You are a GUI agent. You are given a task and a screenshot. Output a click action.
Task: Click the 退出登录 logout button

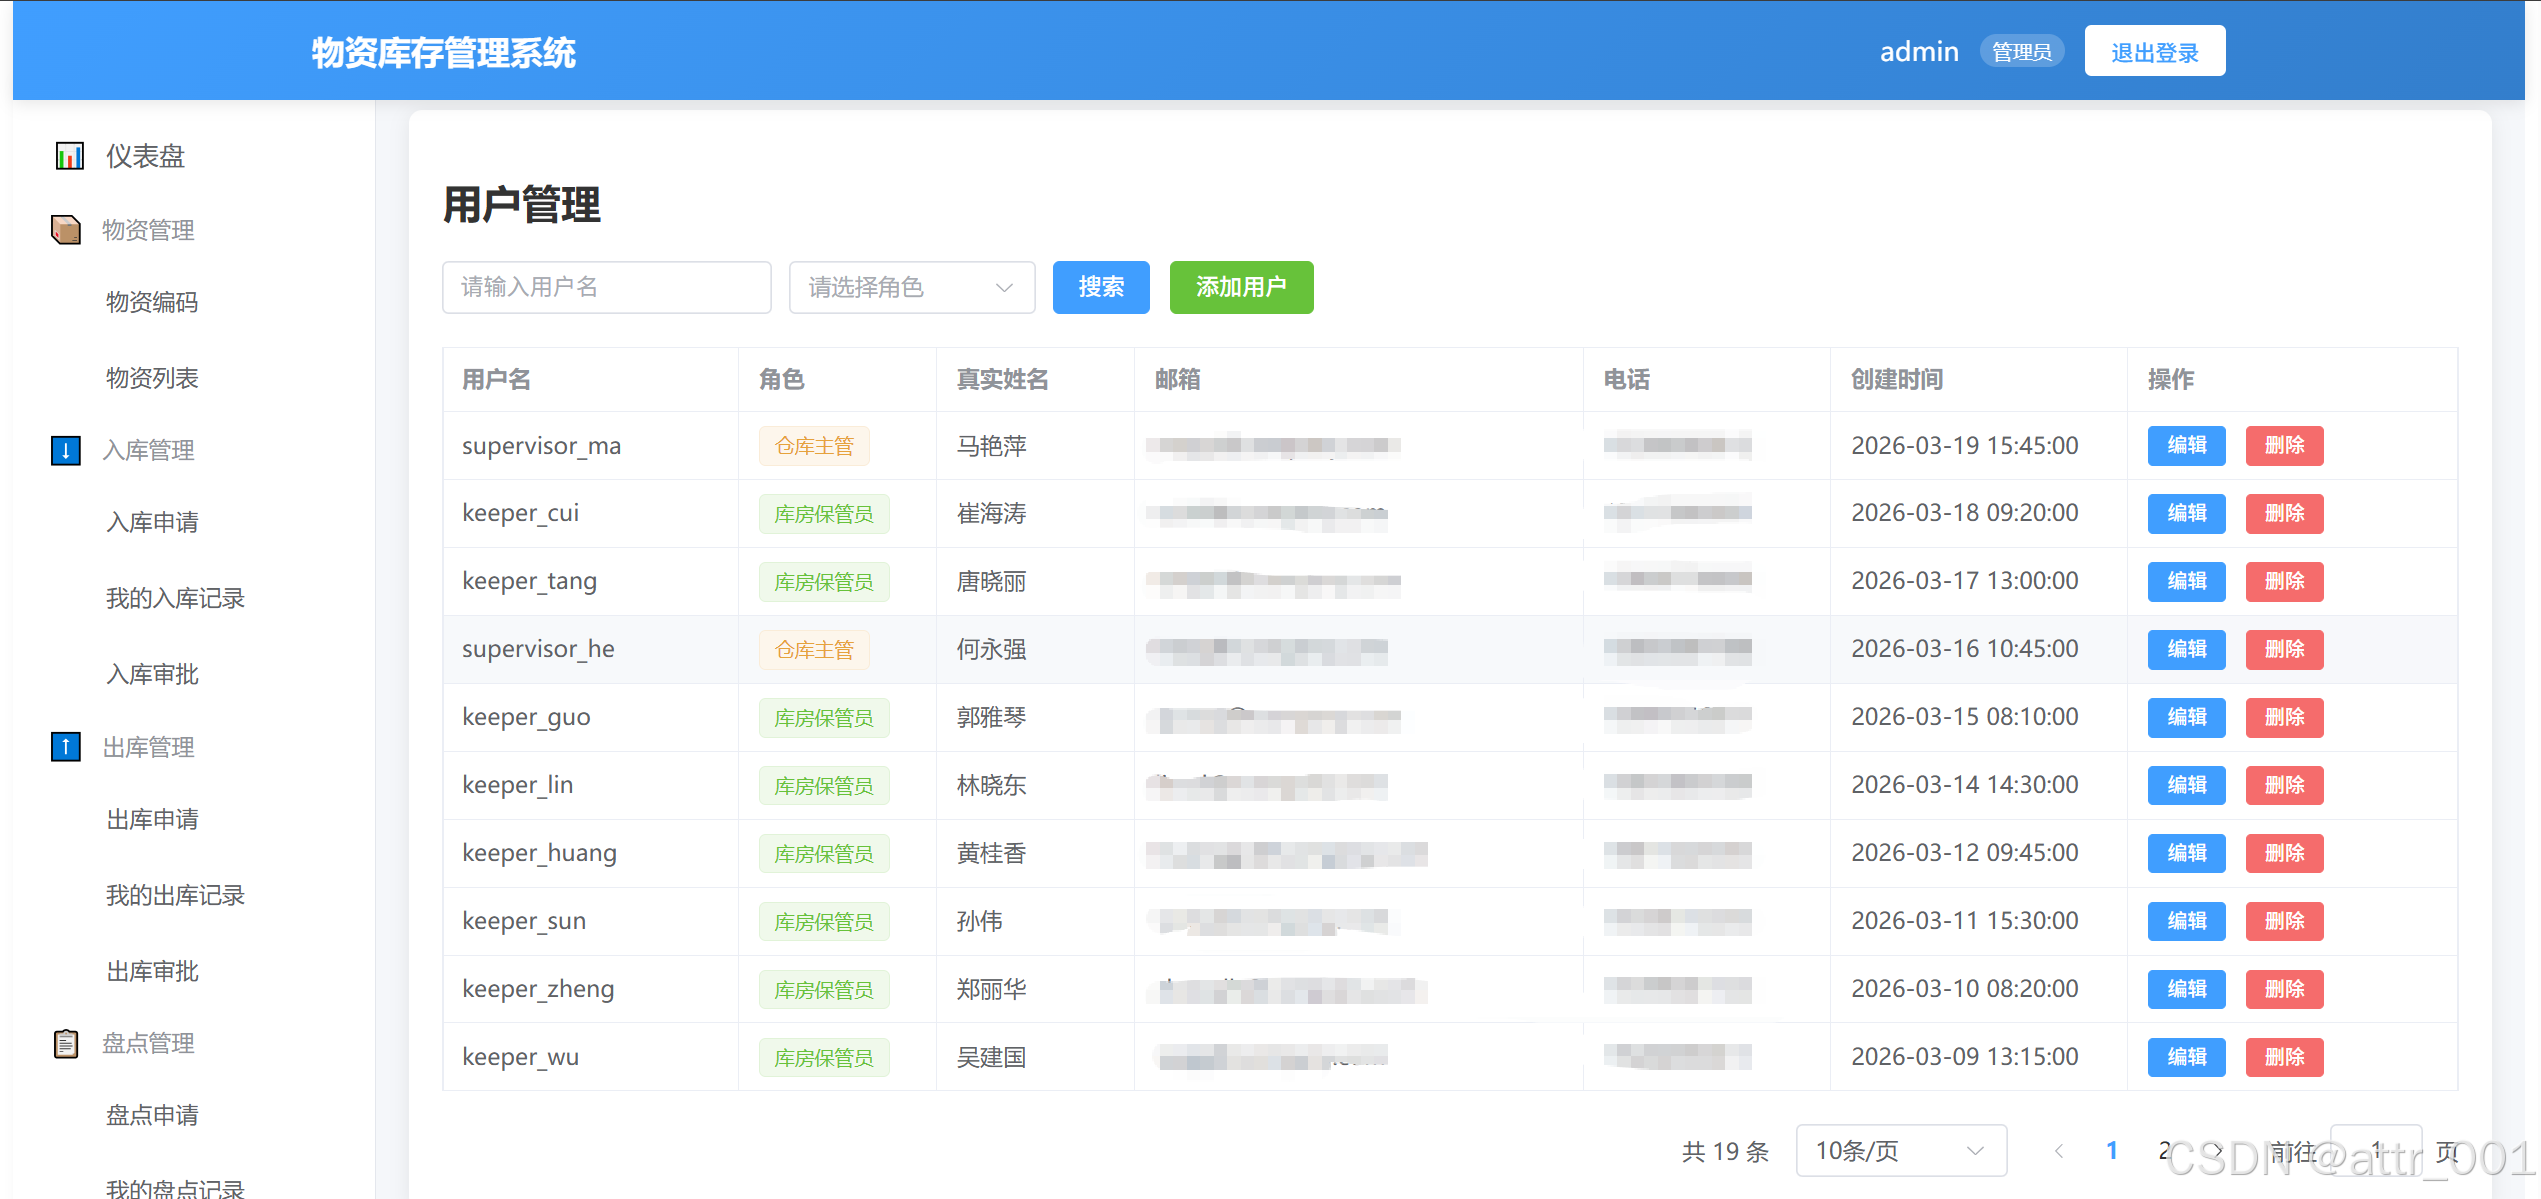click(2155, 52)
